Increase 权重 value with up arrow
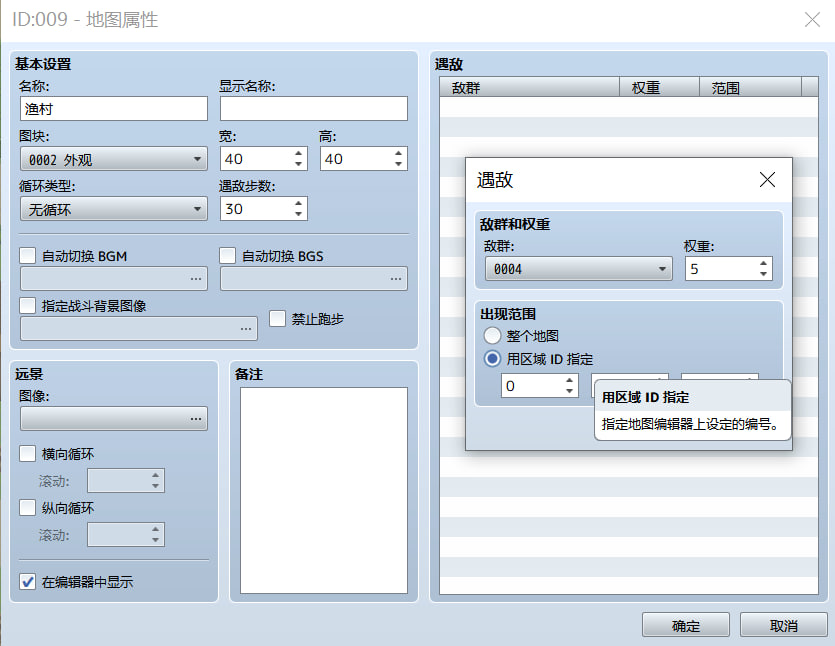 pyautogui.click(x=763, y=264)
